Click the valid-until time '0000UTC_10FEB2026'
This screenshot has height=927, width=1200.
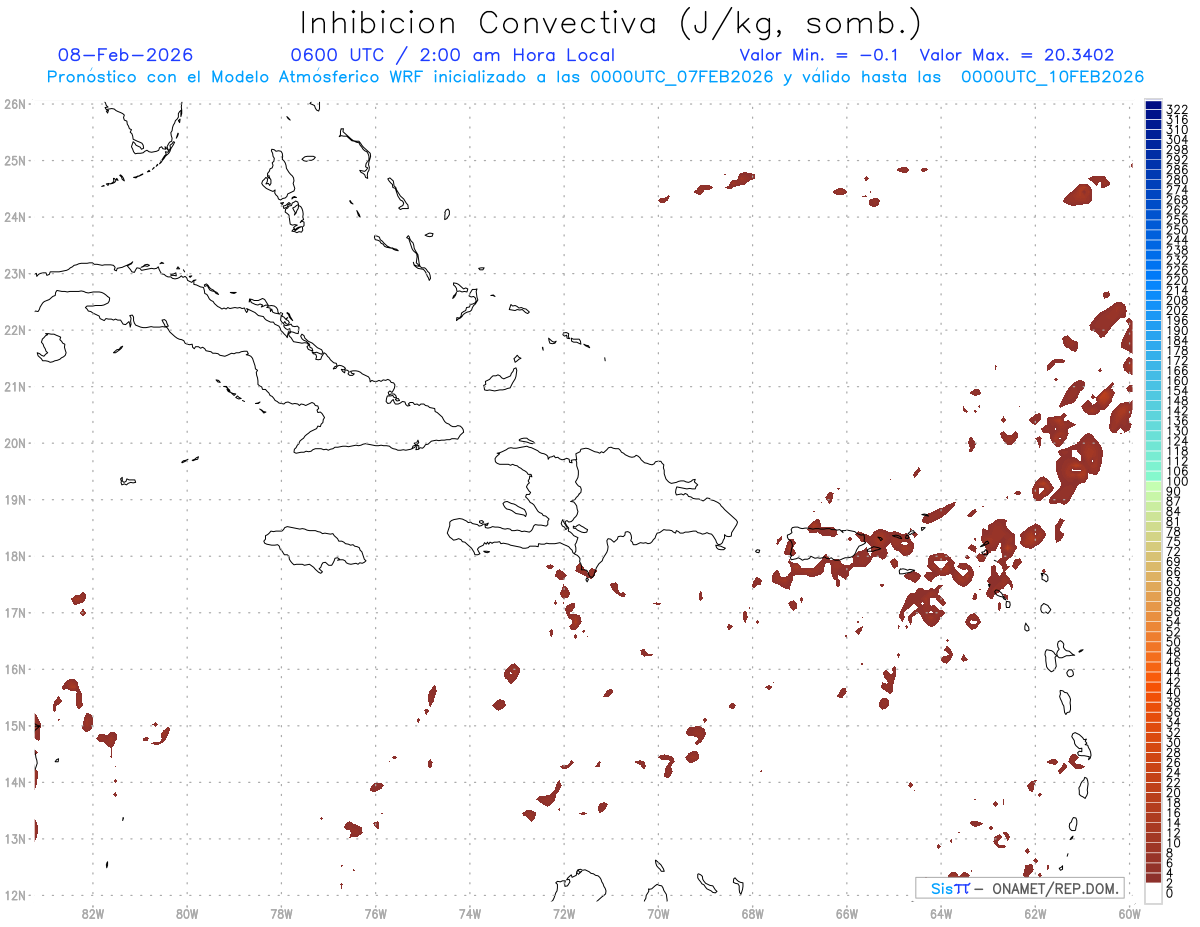pos(1052,77)
